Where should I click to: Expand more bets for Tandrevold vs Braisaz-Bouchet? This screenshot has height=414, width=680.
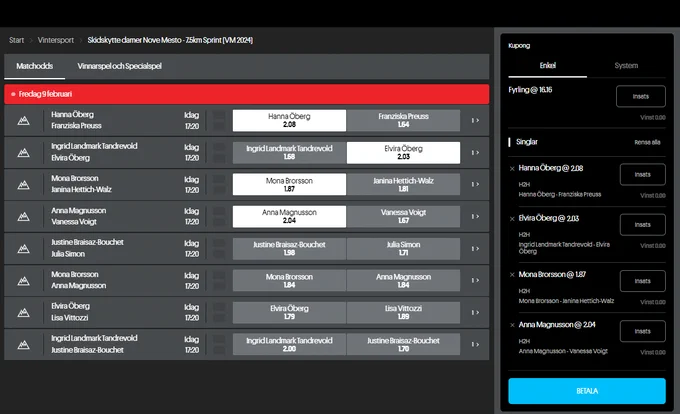tap(475, 344)
